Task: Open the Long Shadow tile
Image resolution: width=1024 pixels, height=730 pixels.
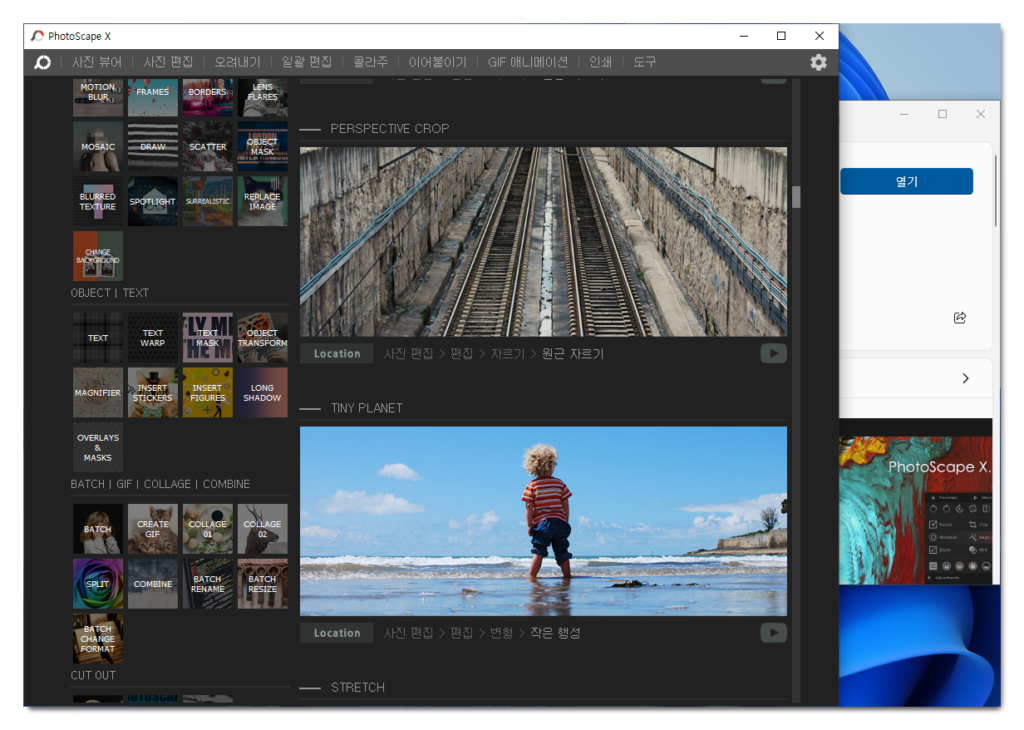Action: (x=263, y=392)
